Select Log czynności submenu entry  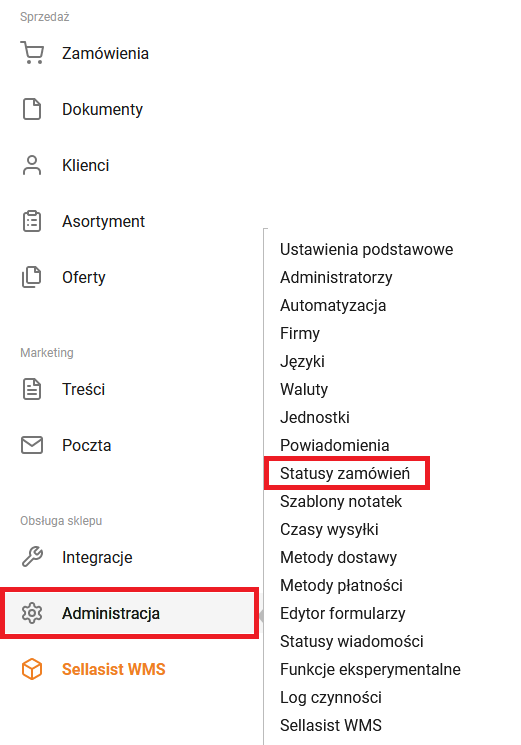click(331, 697)
